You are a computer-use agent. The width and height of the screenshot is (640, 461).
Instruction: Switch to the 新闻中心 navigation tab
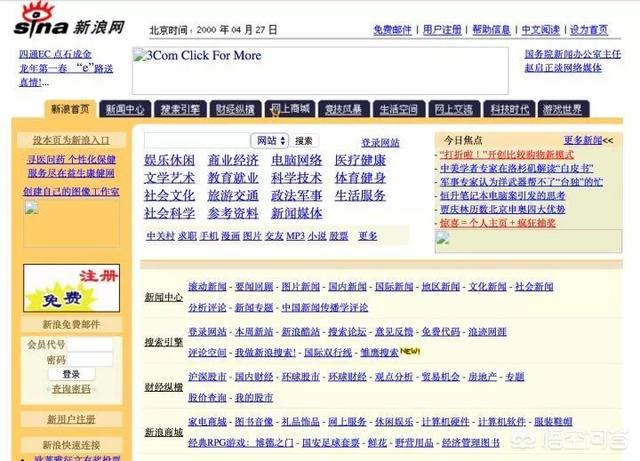tap(125, 109)
